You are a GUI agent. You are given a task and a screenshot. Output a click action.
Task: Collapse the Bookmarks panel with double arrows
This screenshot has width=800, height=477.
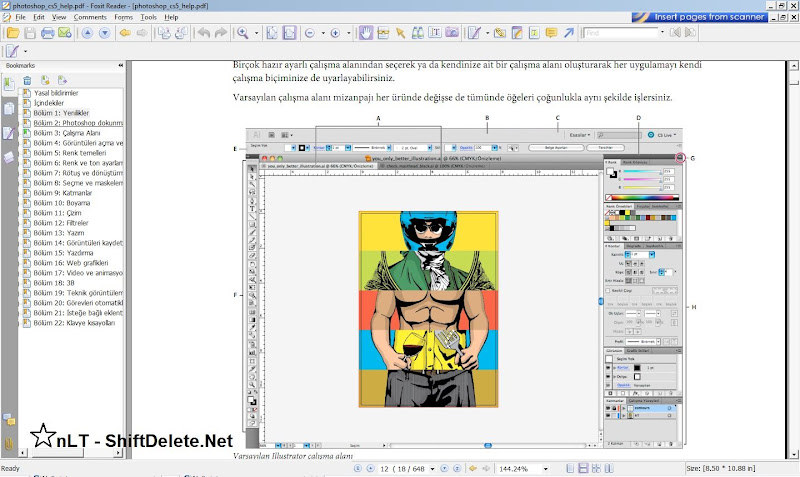click(120, 65)
